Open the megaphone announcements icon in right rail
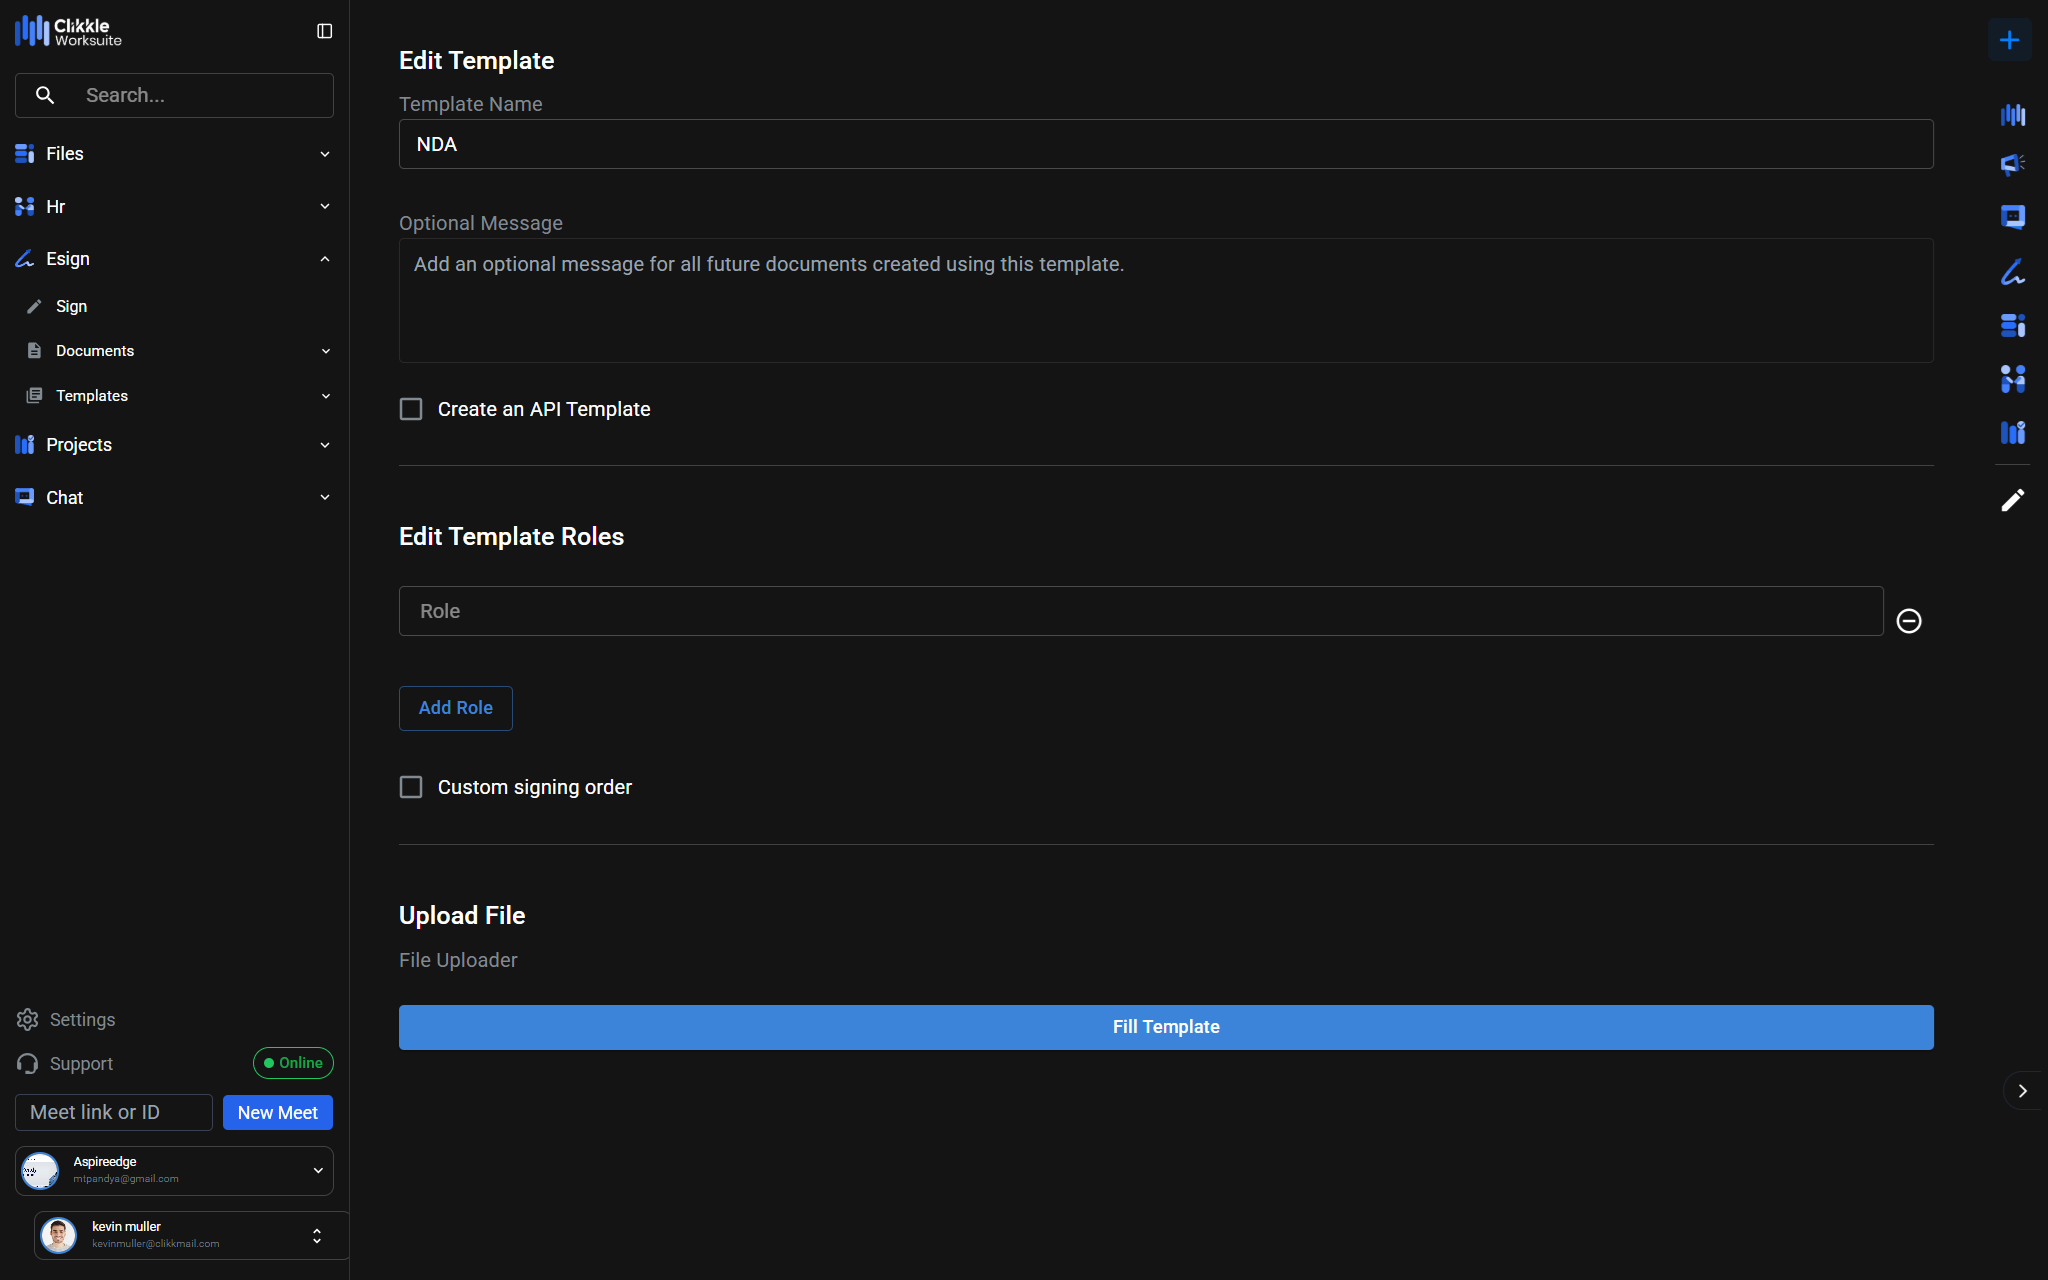Screen dimensions: 2048x1280 (x=2012, y=164)
